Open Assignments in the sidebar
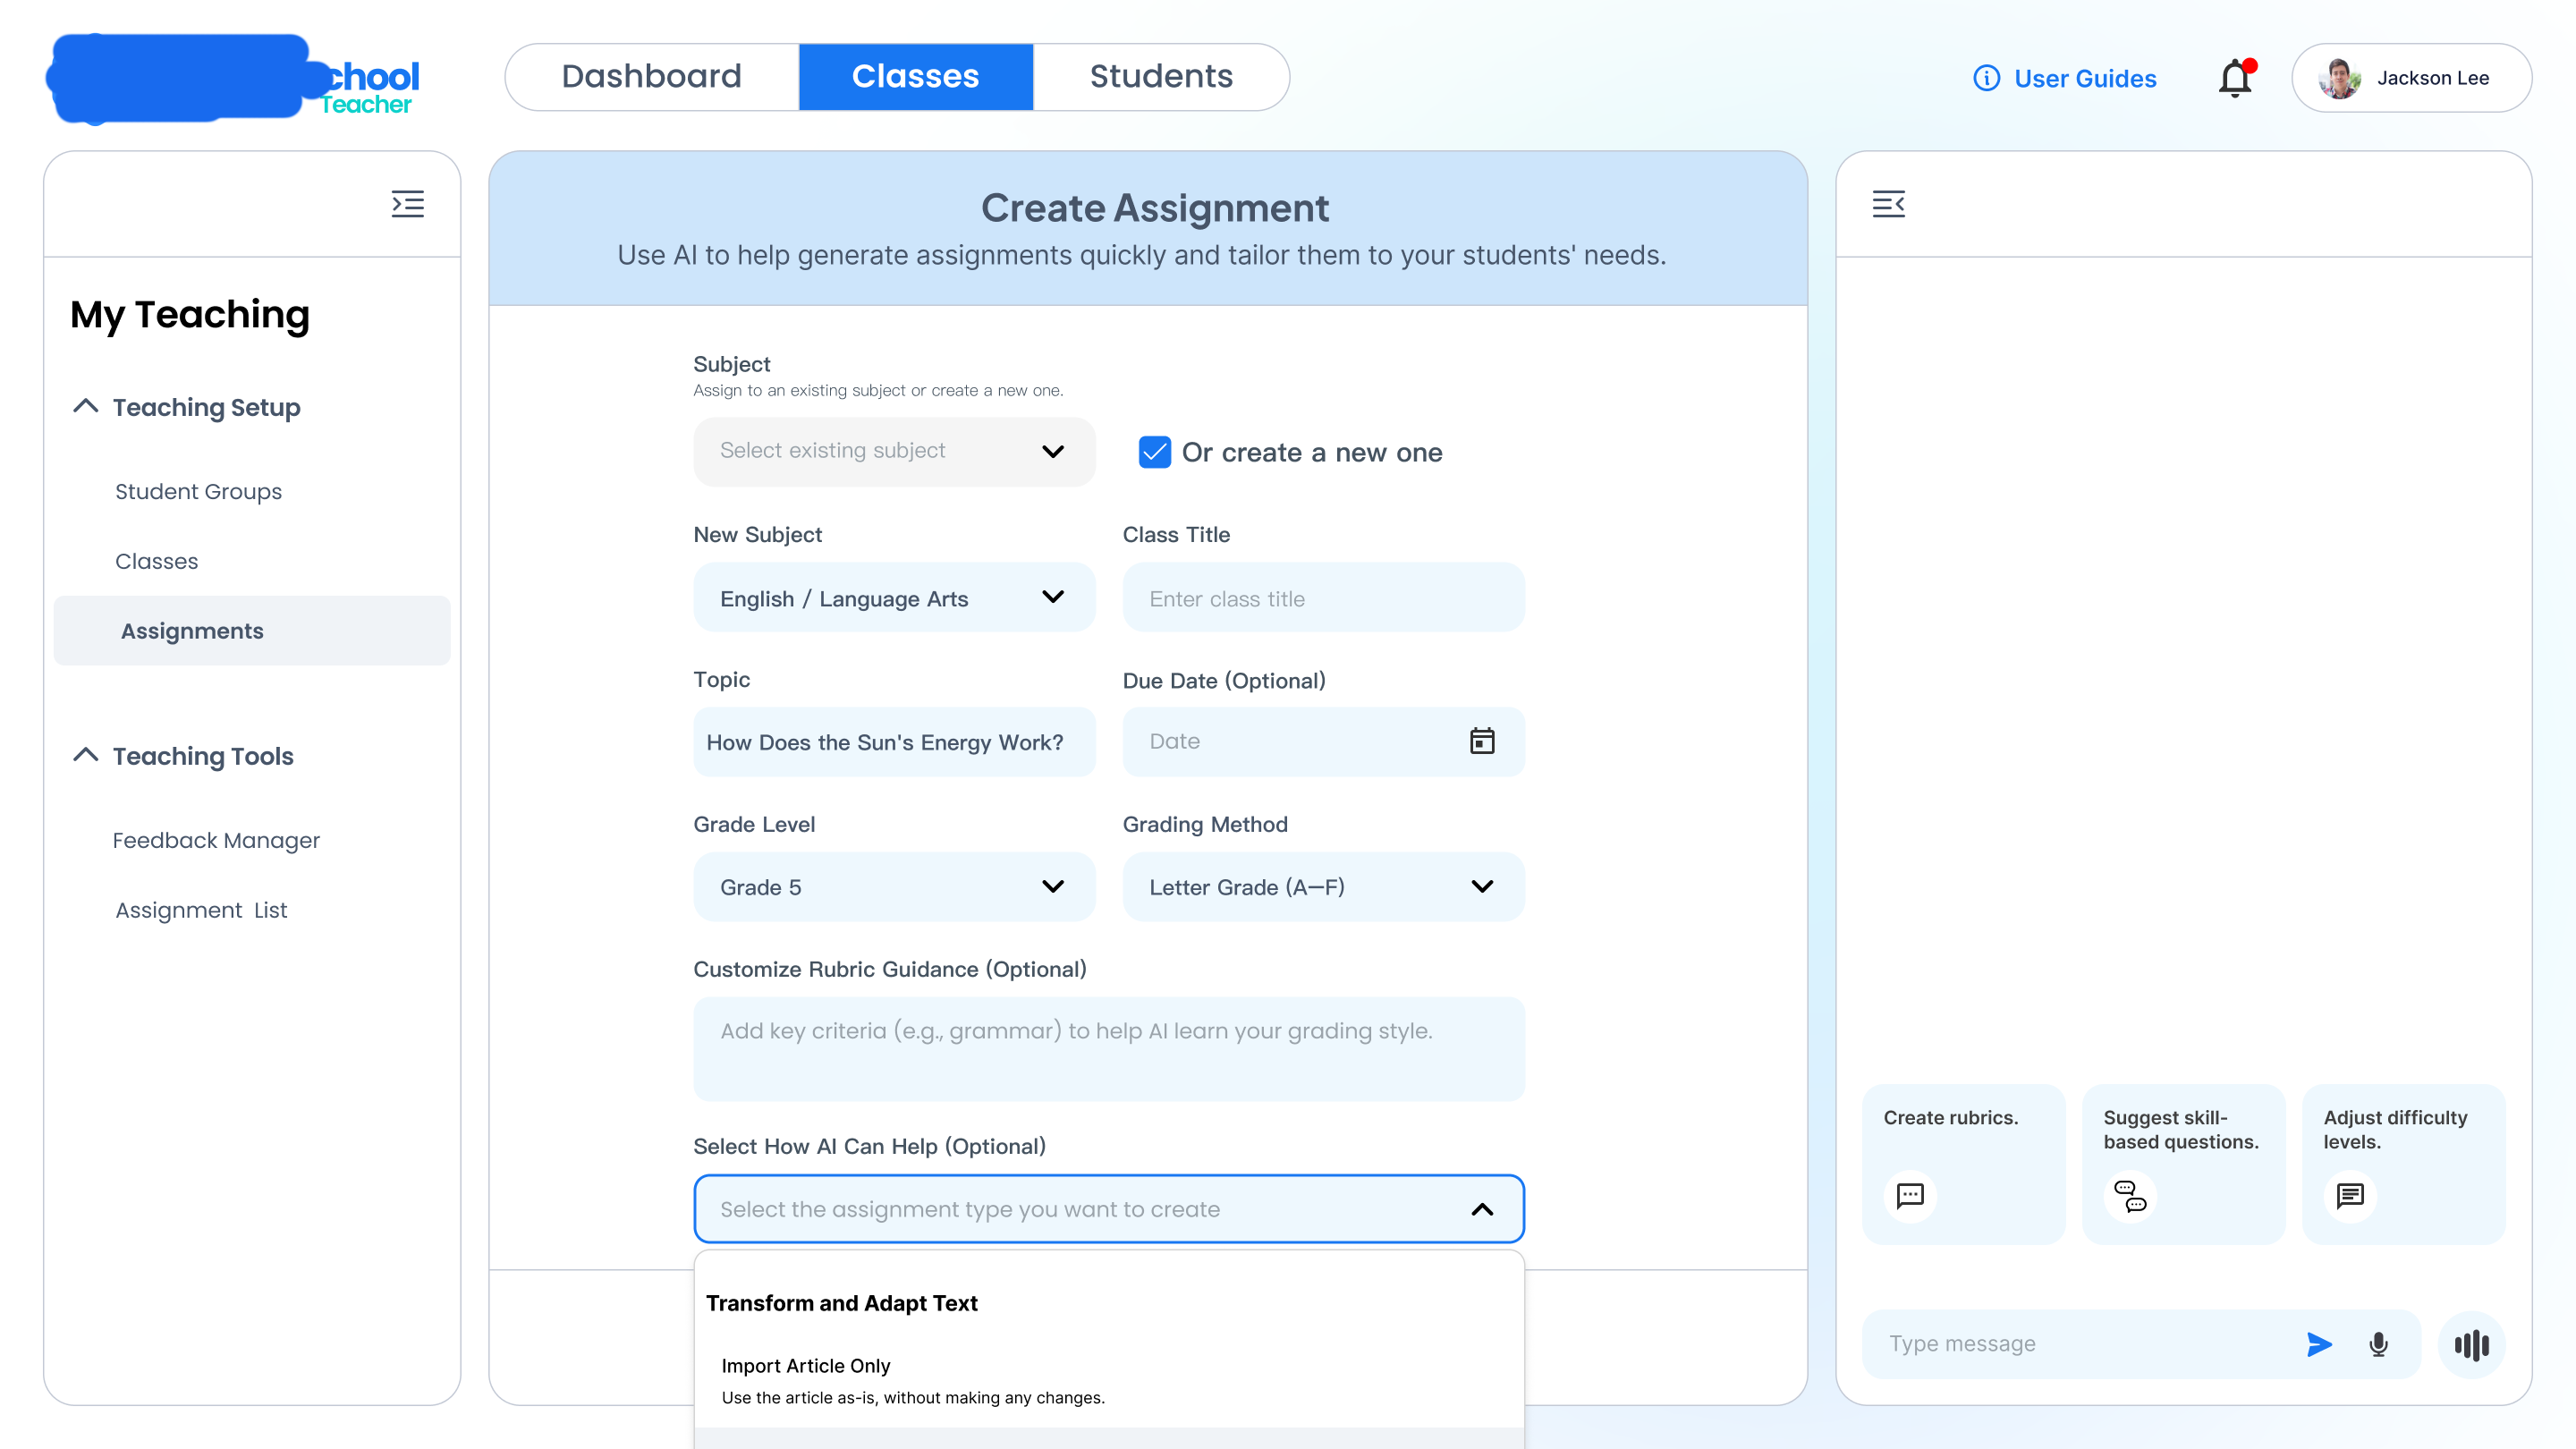The width and height of the screenshot is (2576, 1449). click(x=252, y=631)
